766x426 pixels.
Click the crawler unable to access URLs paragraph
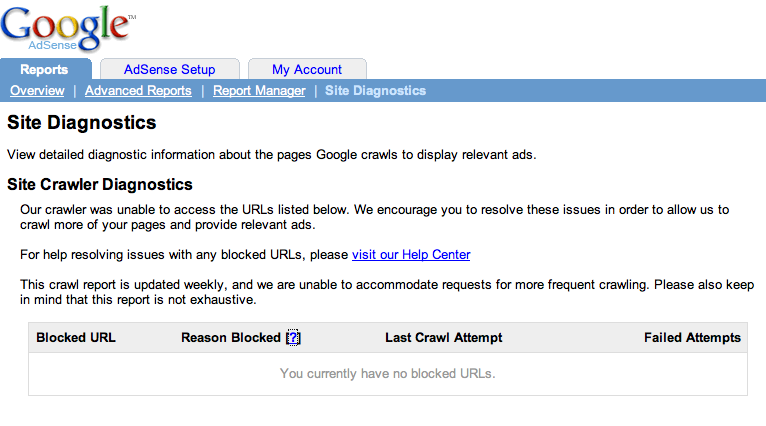point(375,217)
